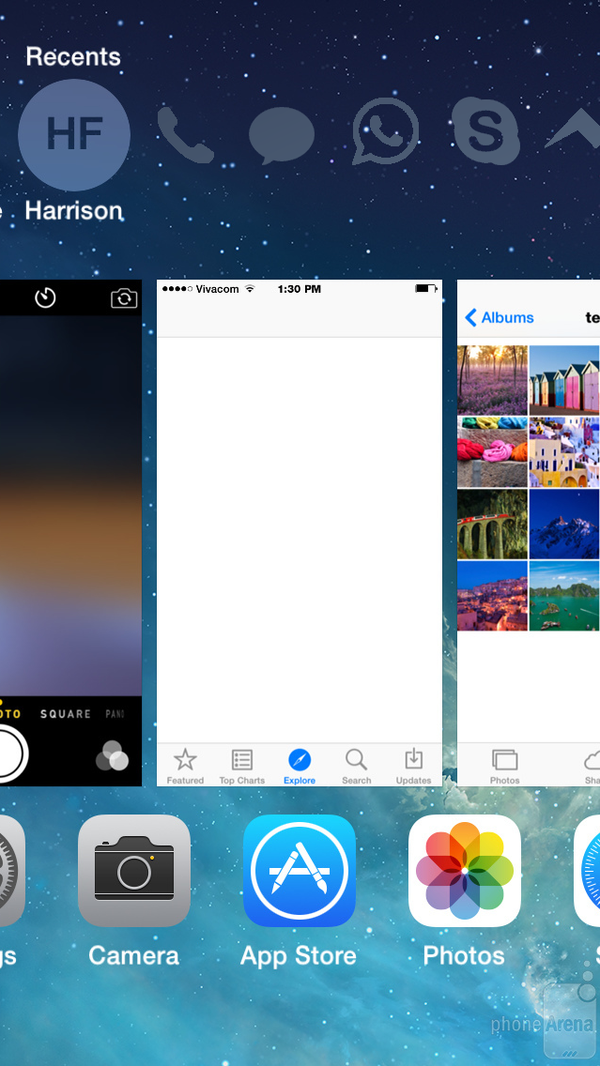Open the Updates tab
Image resolution: width=600 pixels, height=1066 pixels.
[413, 766]
